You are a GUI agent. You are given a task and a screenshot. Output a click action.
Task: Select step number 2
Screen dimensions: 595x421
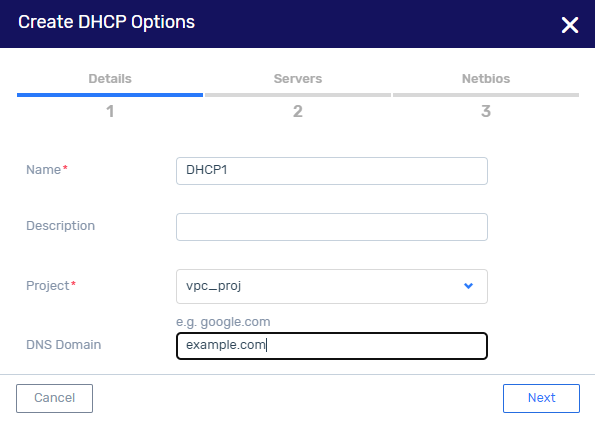coord(298,111)
